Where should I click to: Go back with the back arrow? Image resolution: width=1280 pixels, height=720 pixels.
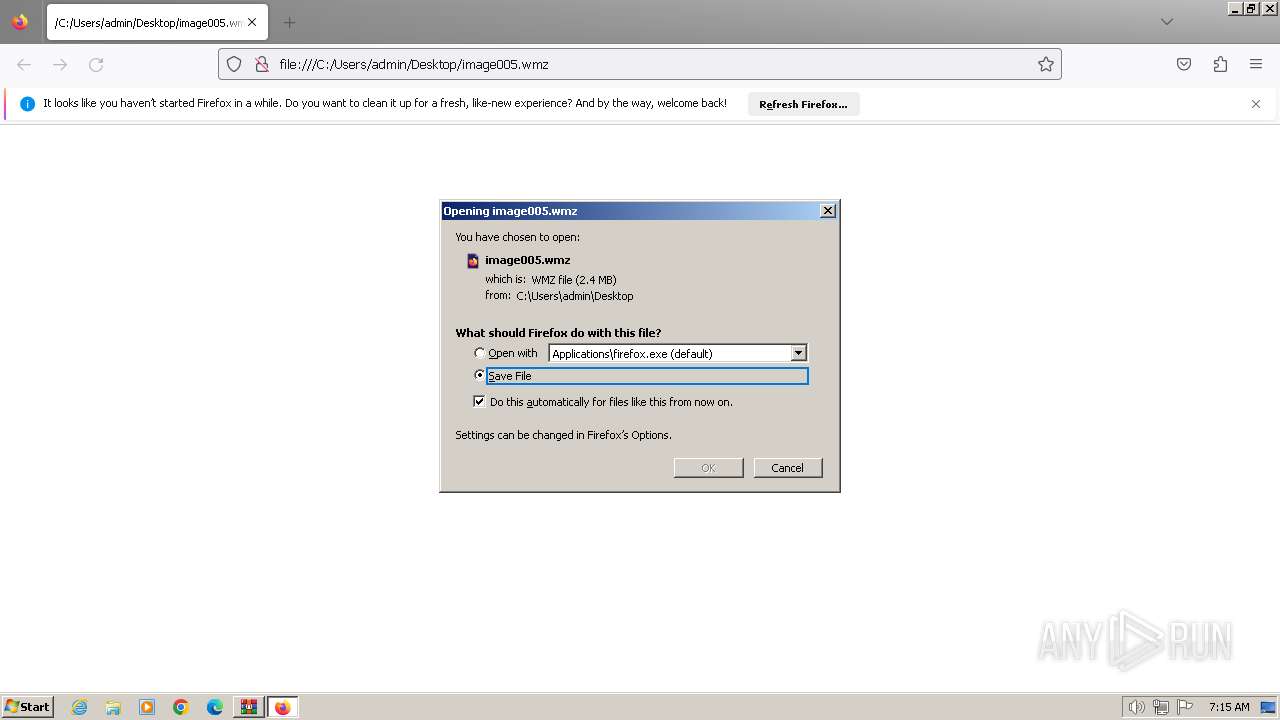[24, 64]
